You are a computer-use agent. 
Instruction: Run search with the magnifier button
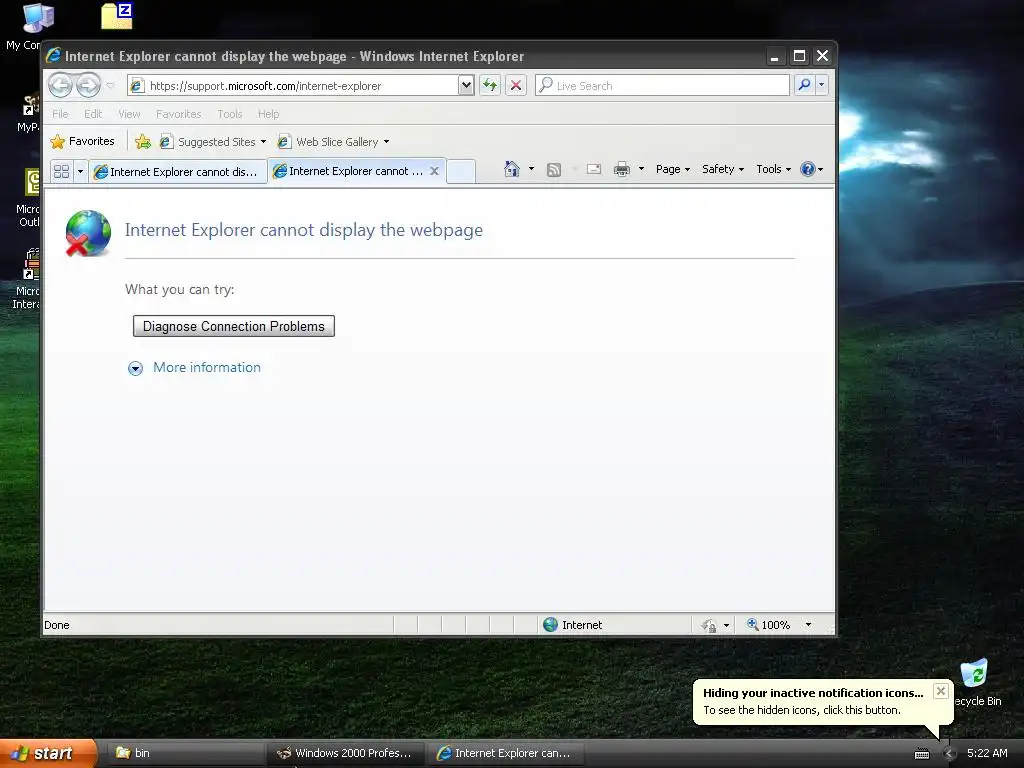click(805, 85)
